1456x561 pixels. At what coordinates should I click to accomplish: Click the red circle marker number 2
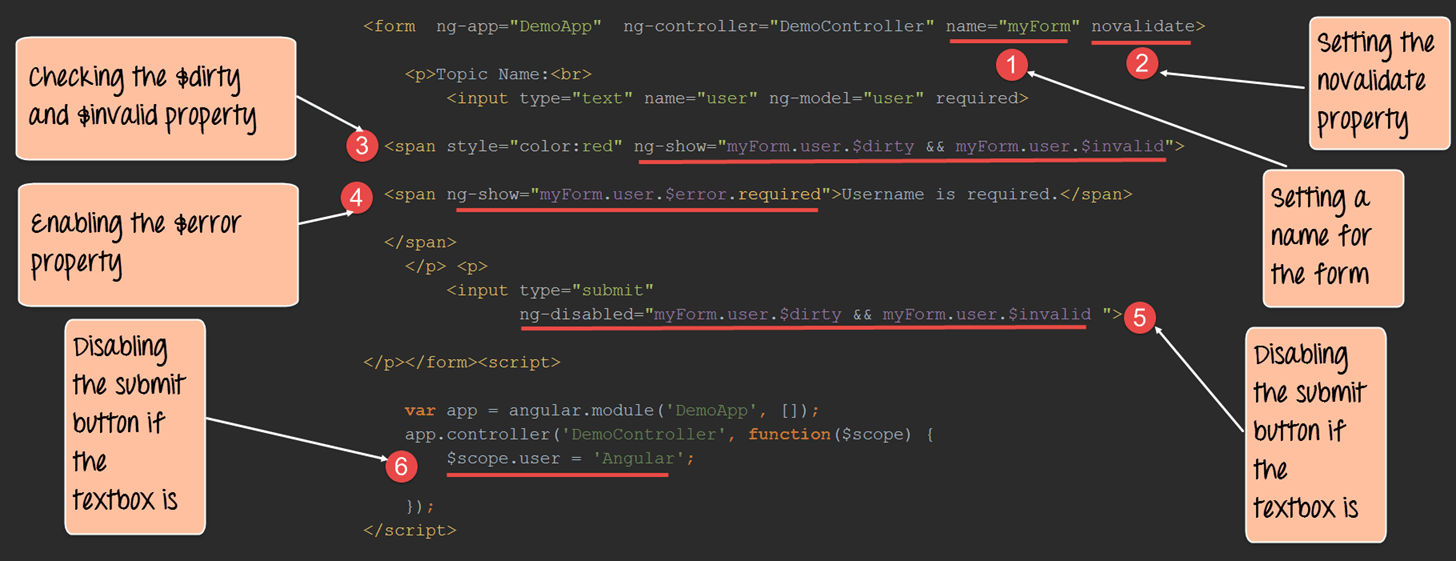click(1141, 64)
